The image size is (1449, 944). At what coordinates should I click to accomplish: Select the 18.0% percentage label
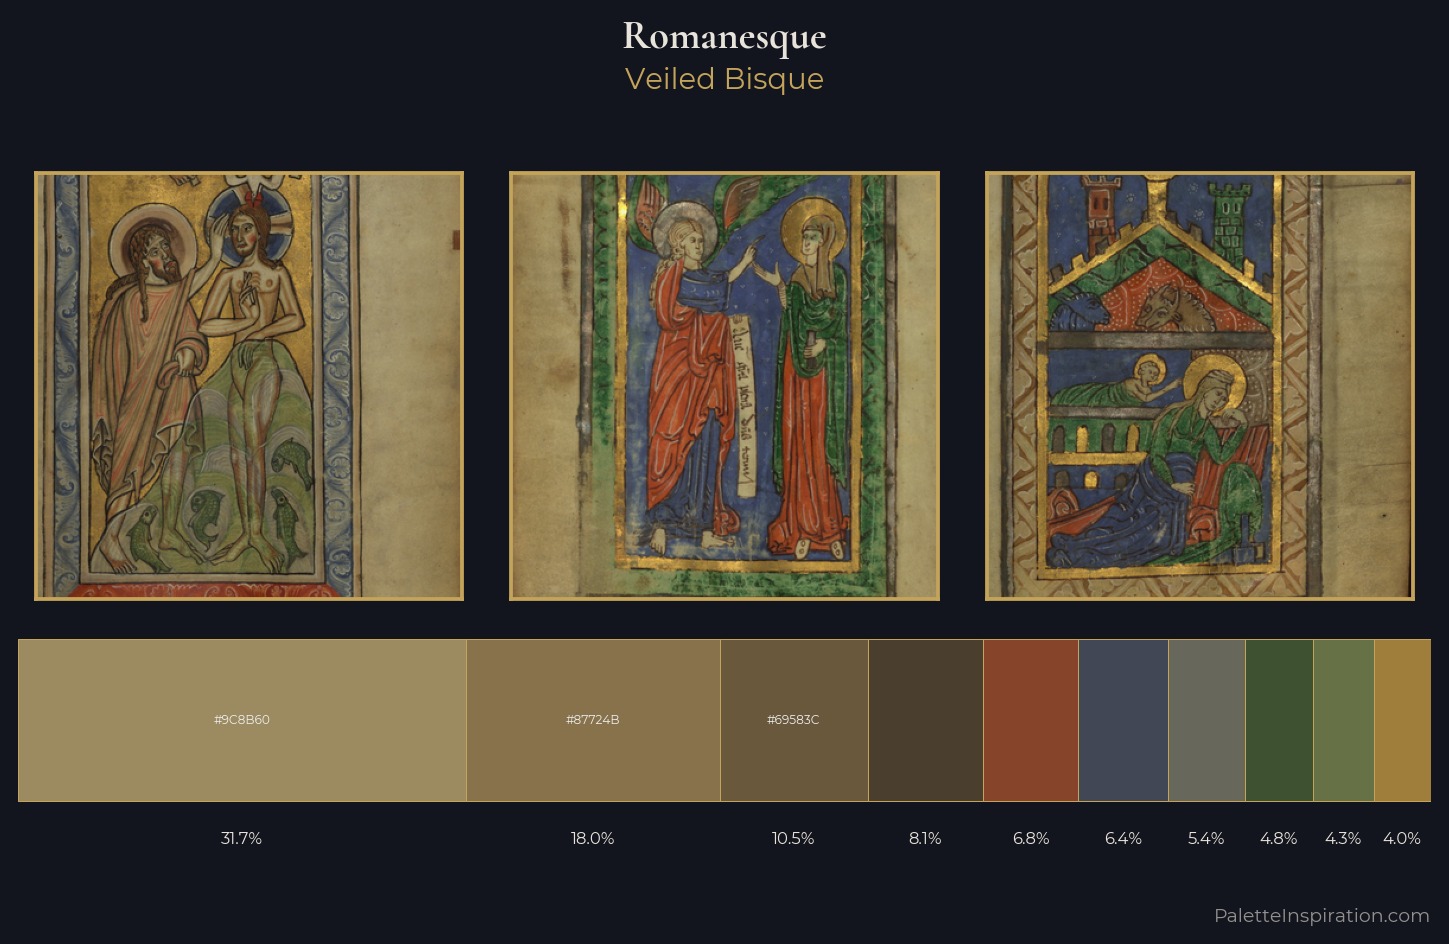pos(593,838)
